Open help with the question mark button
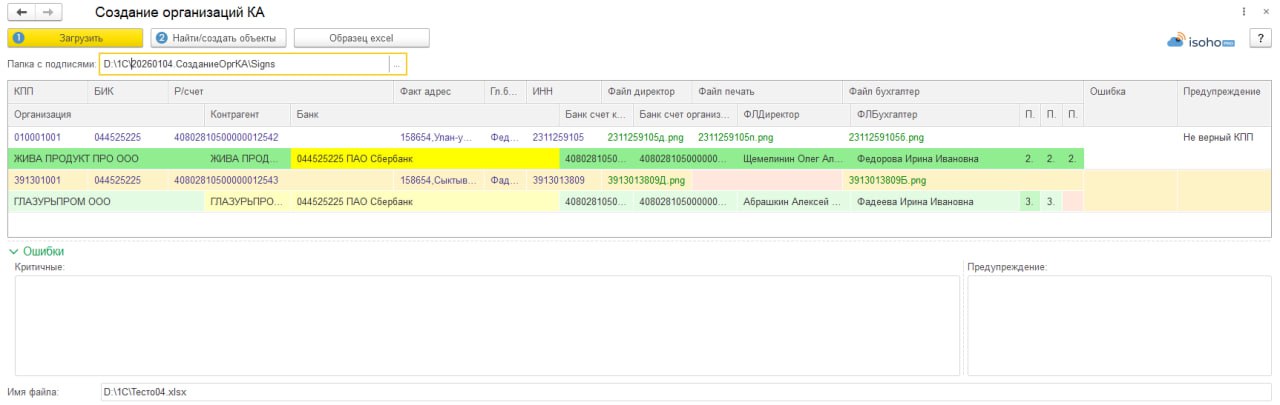Image resolution: width=1280 pixels, height=405 pixels. 1261,38
